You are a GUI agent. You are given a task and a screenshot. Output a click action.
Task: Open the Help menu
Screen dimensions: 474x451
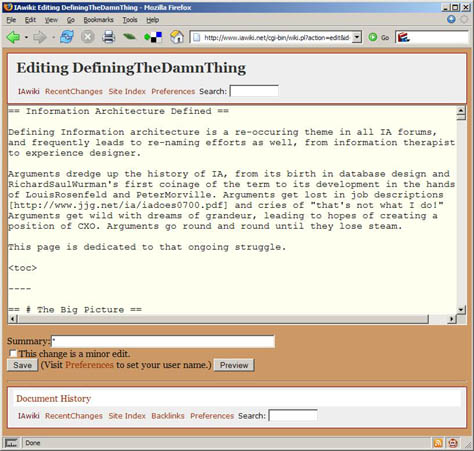tap(152, 20)
